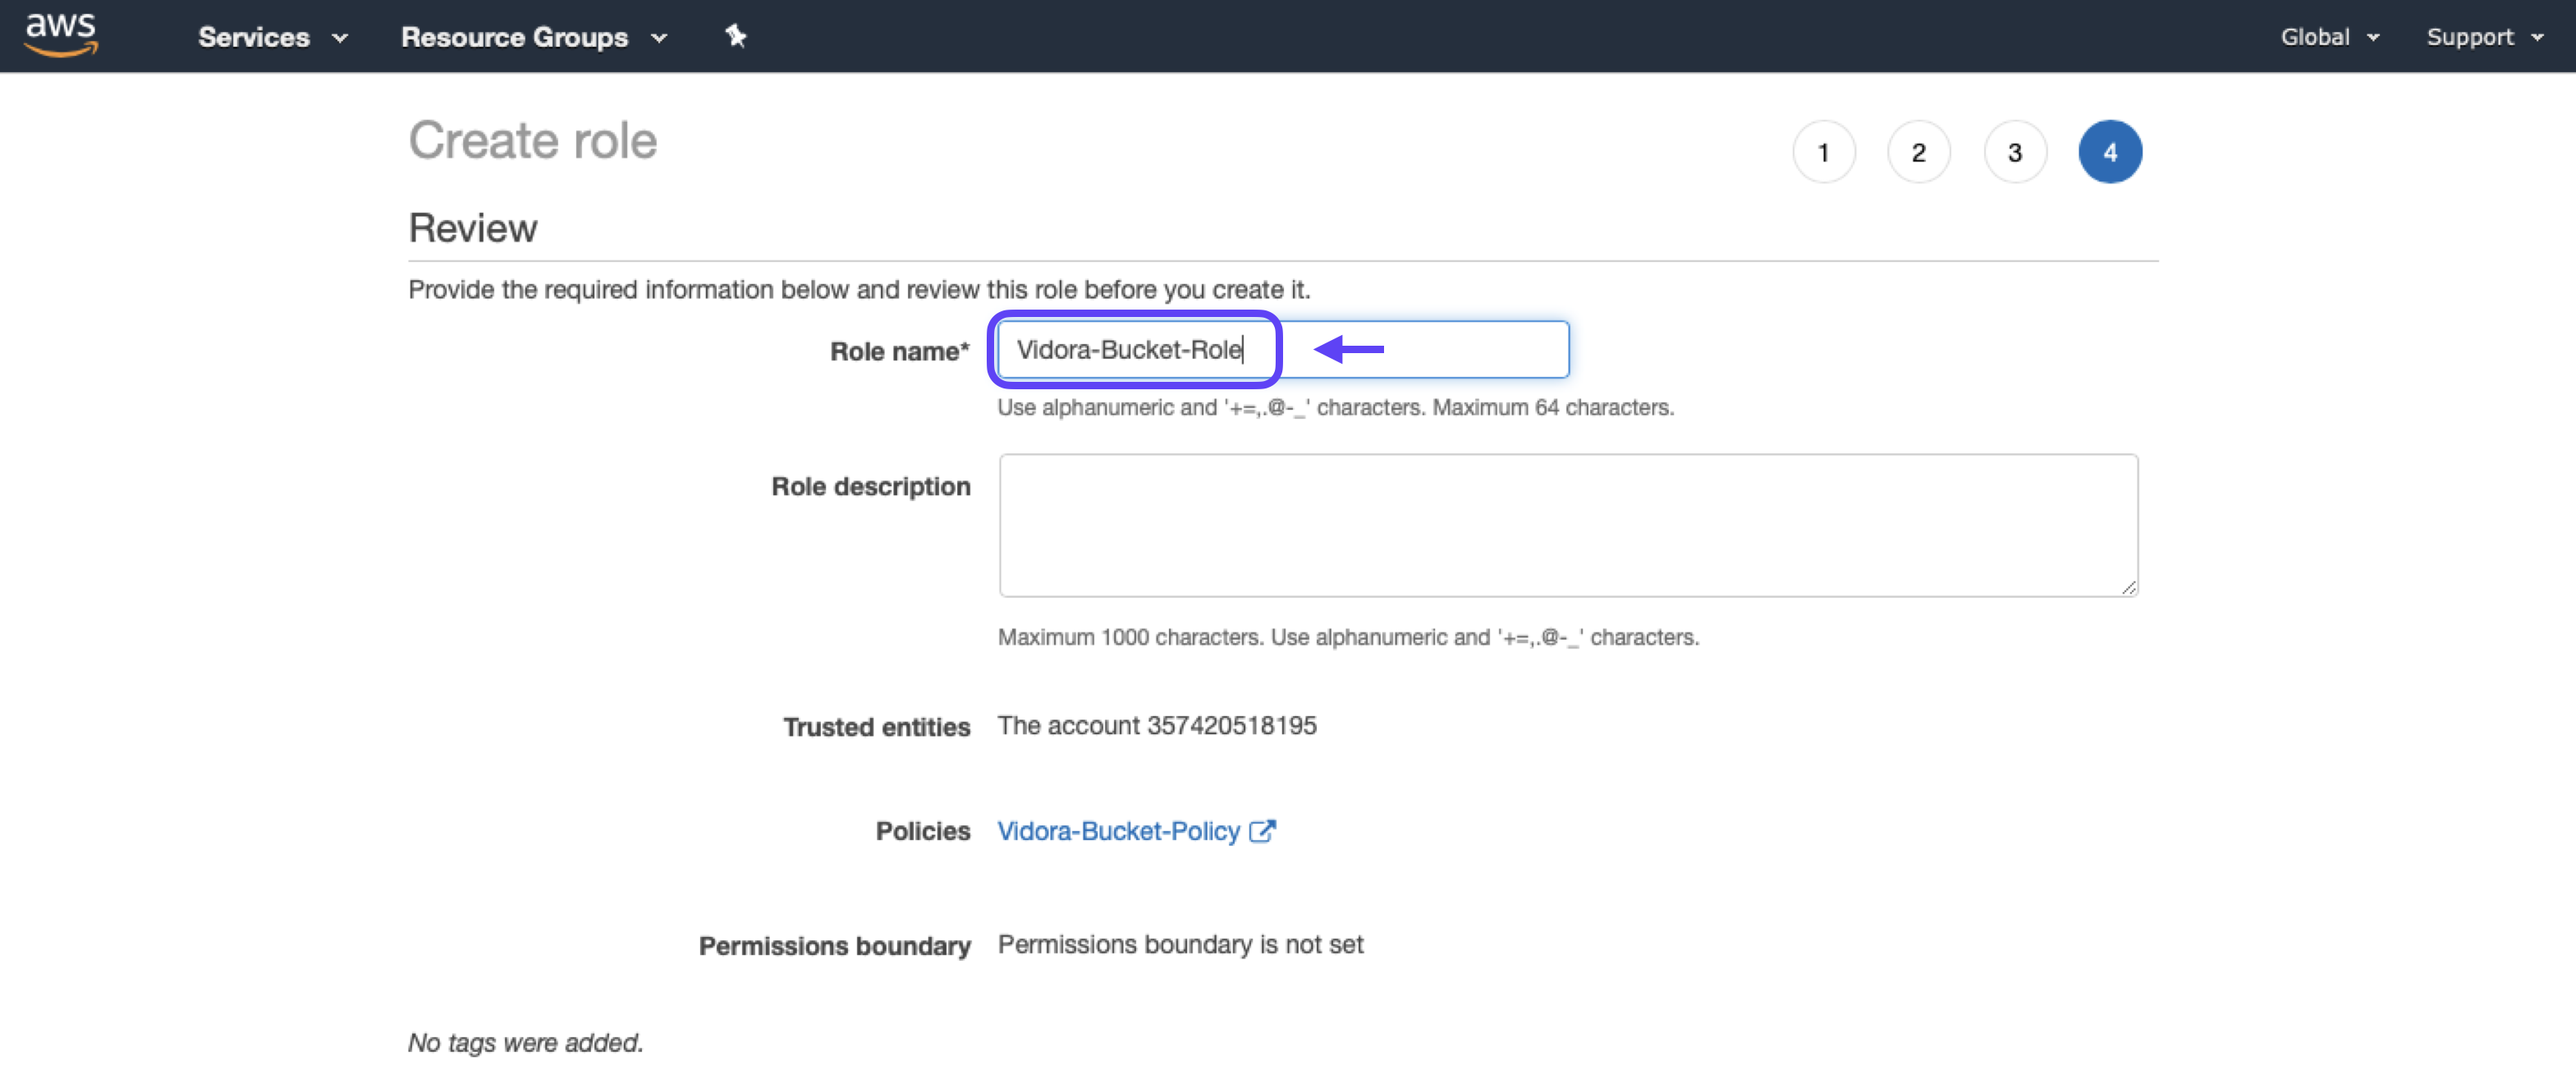2576x1084 pixels.
Task: Go to step 2 circle
Action: [x=1918, y=152]
